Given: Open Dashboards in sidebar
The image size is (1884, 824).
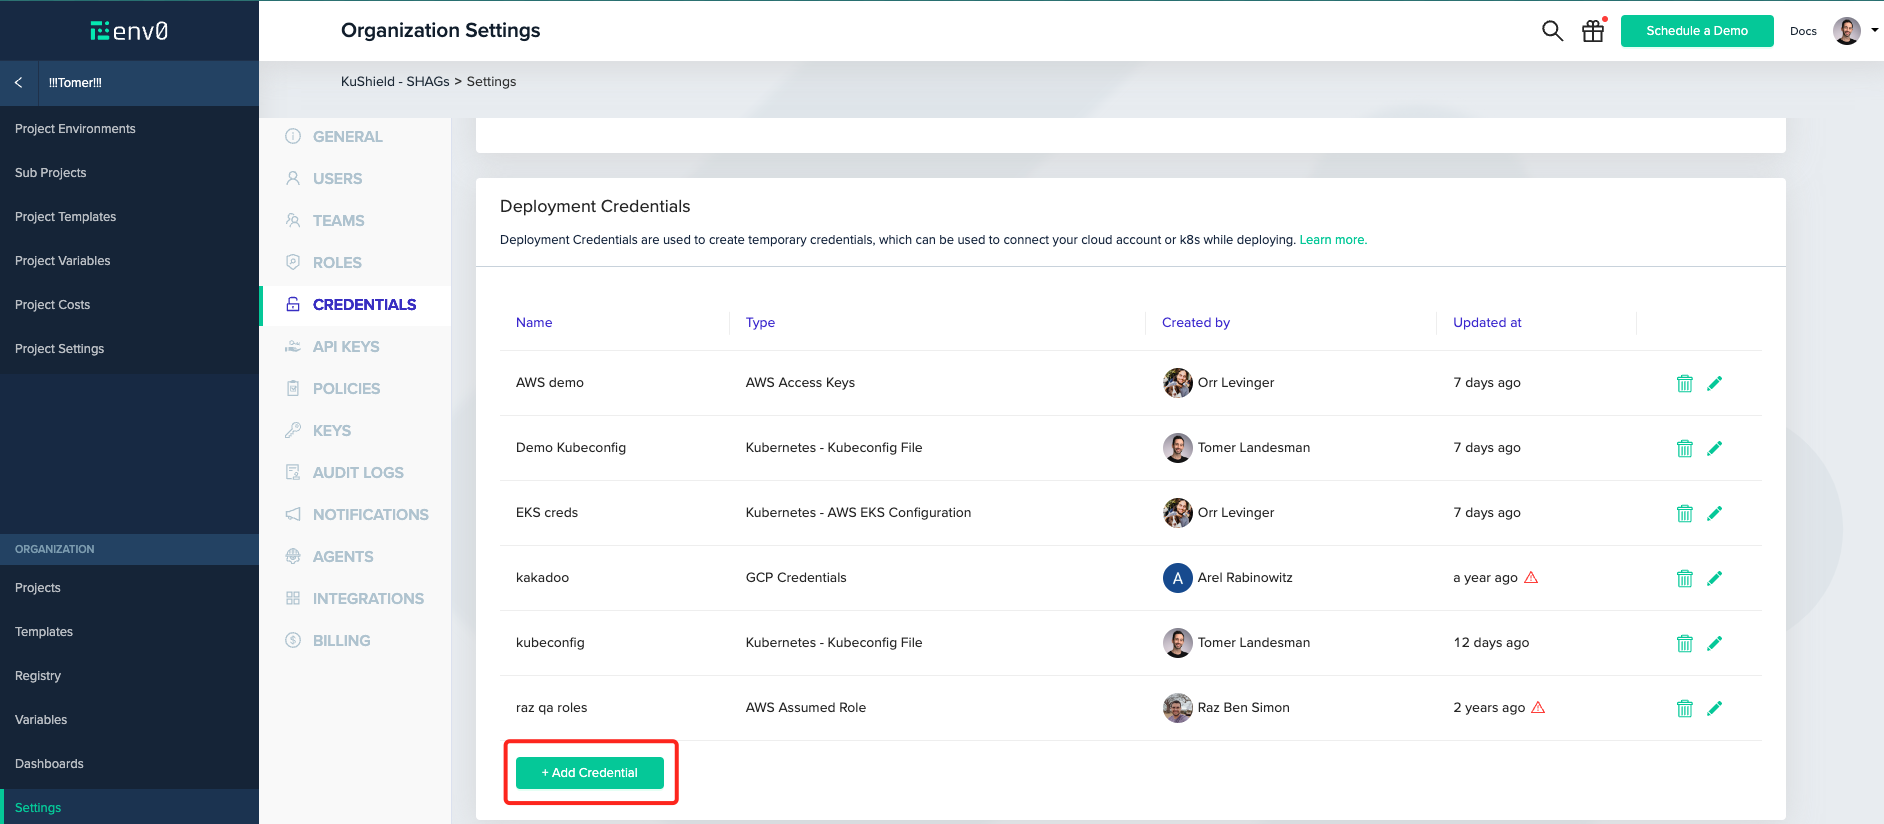Looking at the screenshot, I should pos(49,764).
